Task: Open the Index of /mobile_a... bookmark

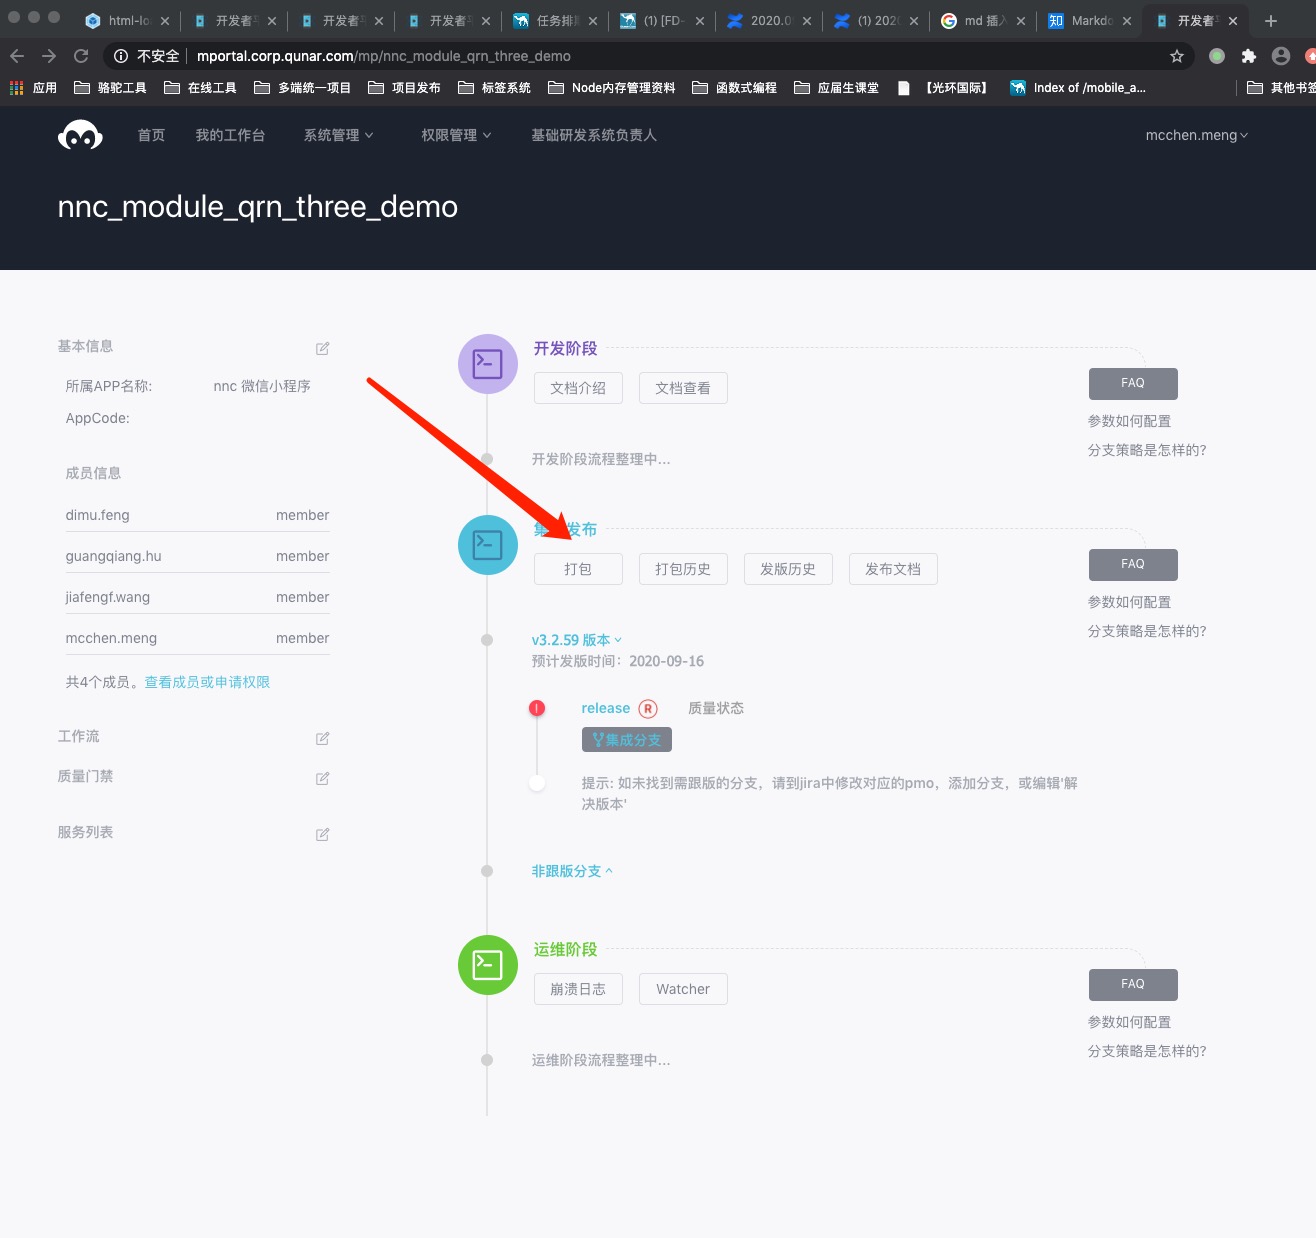Action: (1078, 88)
